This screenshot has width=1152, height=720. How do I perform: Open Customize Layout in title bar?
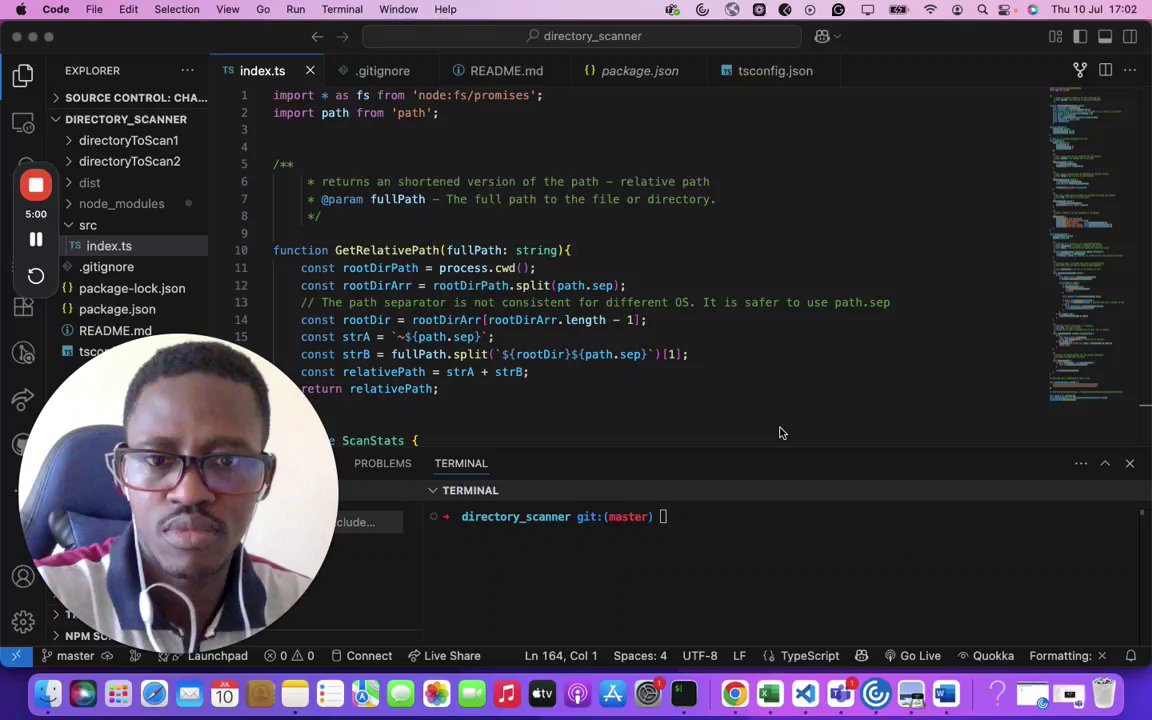click(x=1056, y=37)
